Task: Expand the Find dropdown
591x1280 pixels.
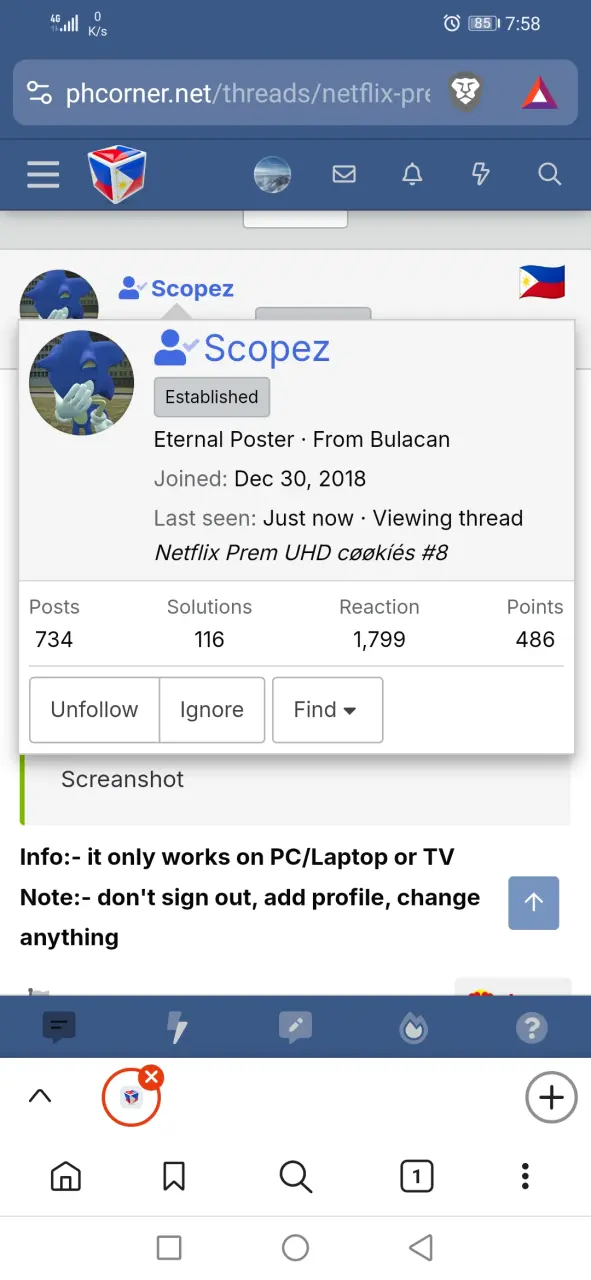Action: (x=327, y=710)
